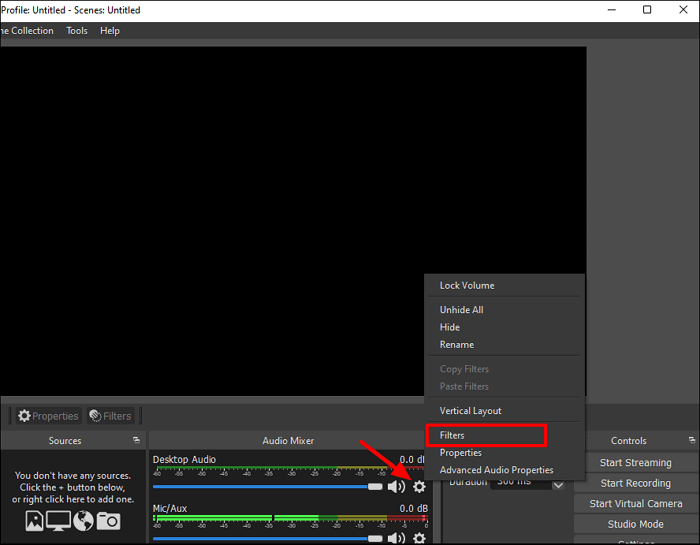Open Advanced Audio Properties
Viewport: 700px width, 545px height.
coord(496,470)
